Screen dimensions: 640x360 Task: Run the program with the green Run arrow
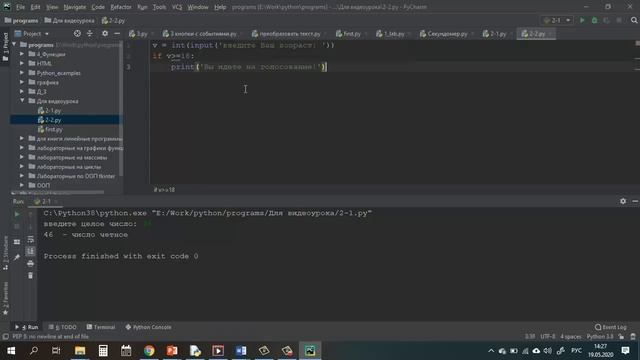click(582, 20)
